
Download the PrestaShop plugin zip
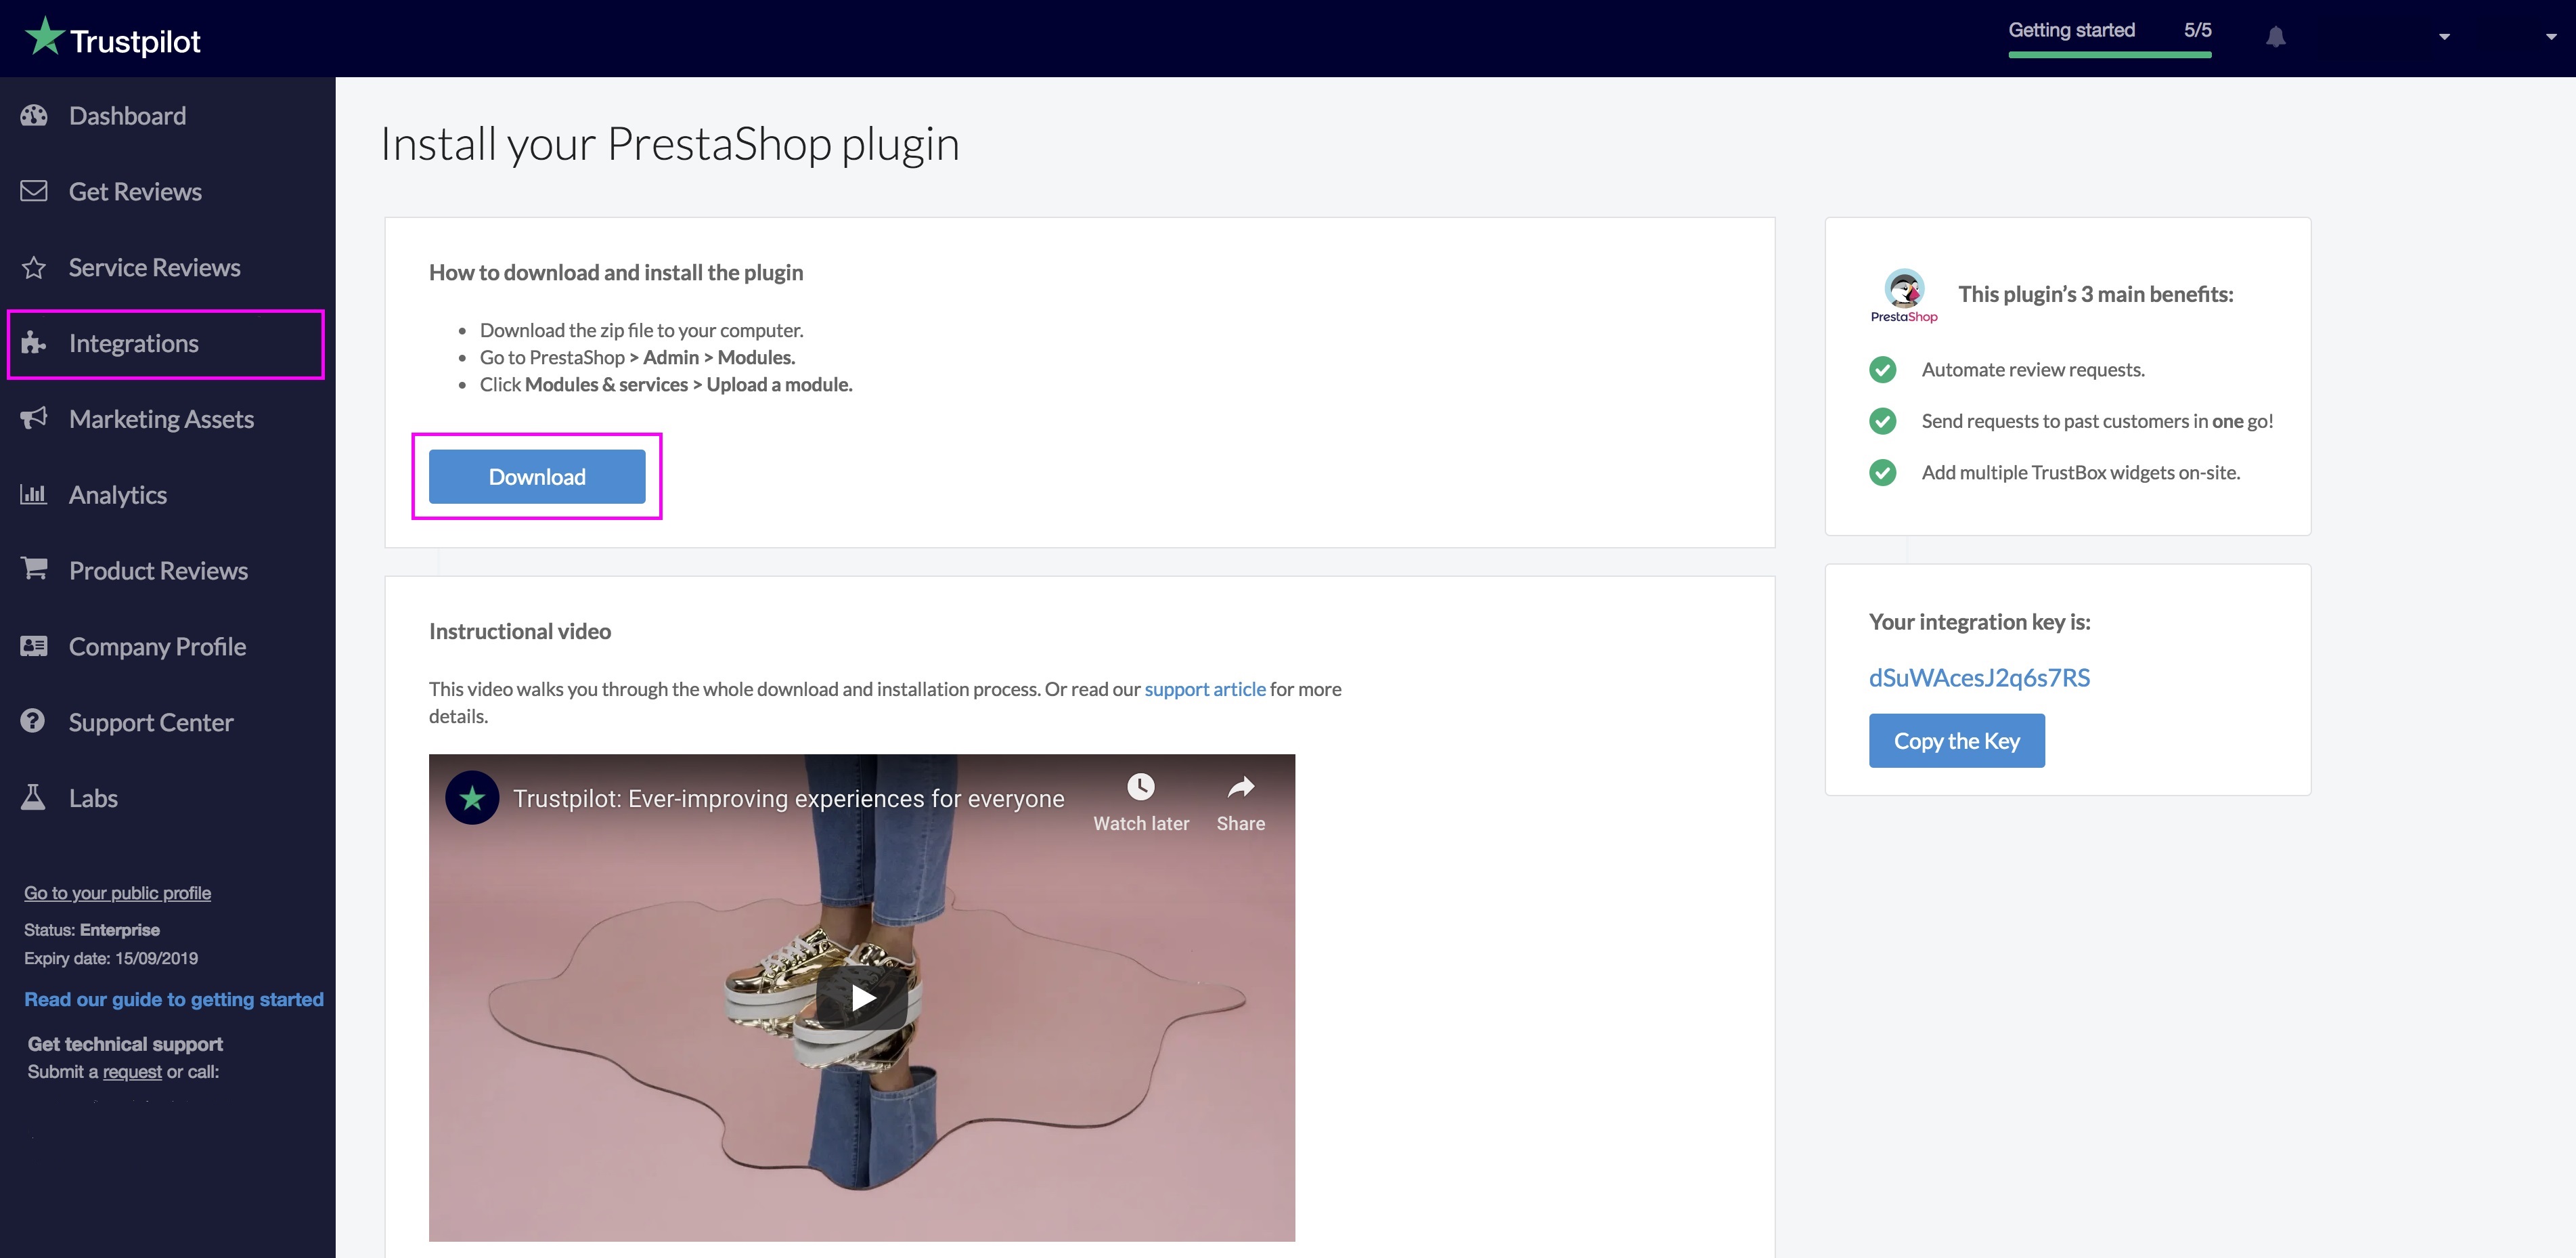tap(537, 476)
